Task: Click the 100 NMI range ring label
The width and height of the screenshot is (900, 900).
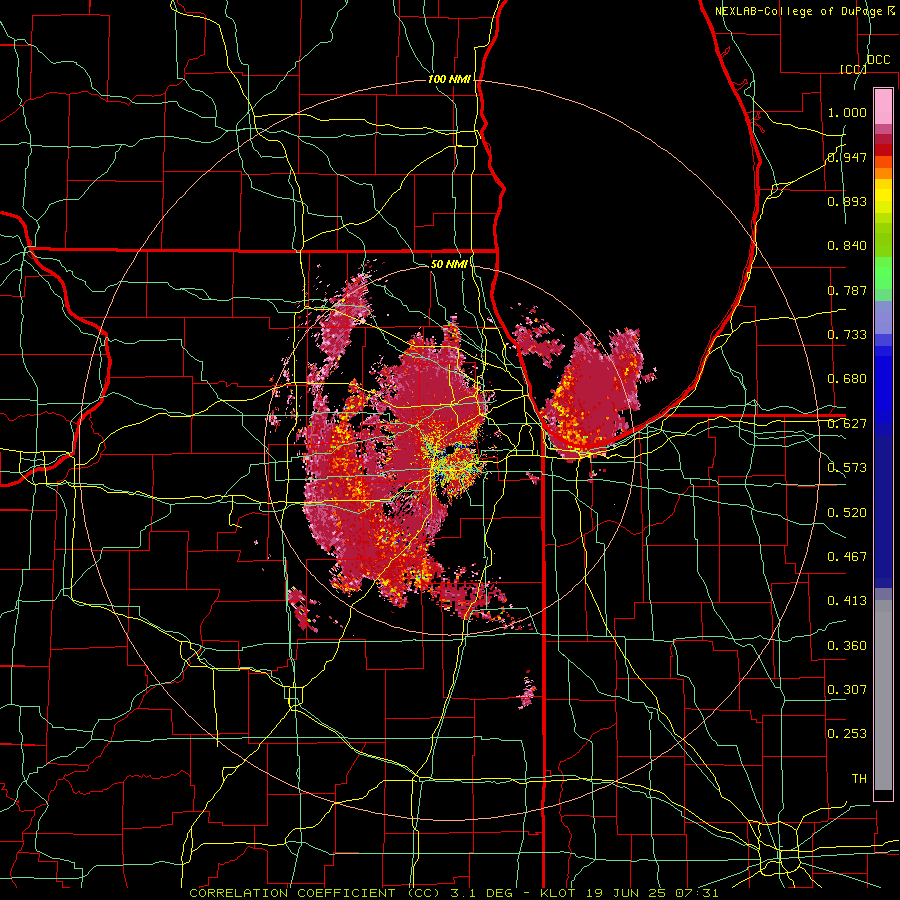Action: coord(449,79)
